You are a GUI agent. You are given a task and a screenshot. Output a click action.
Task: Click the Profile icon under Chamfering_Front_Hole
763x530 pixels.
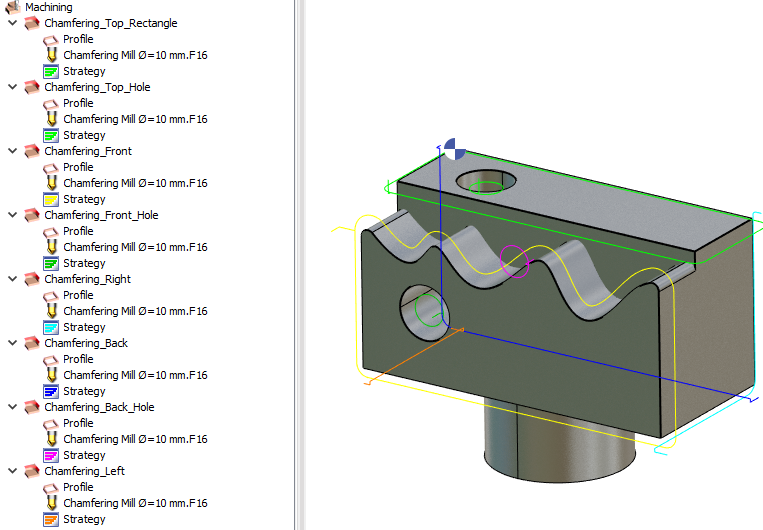[51, 231]
